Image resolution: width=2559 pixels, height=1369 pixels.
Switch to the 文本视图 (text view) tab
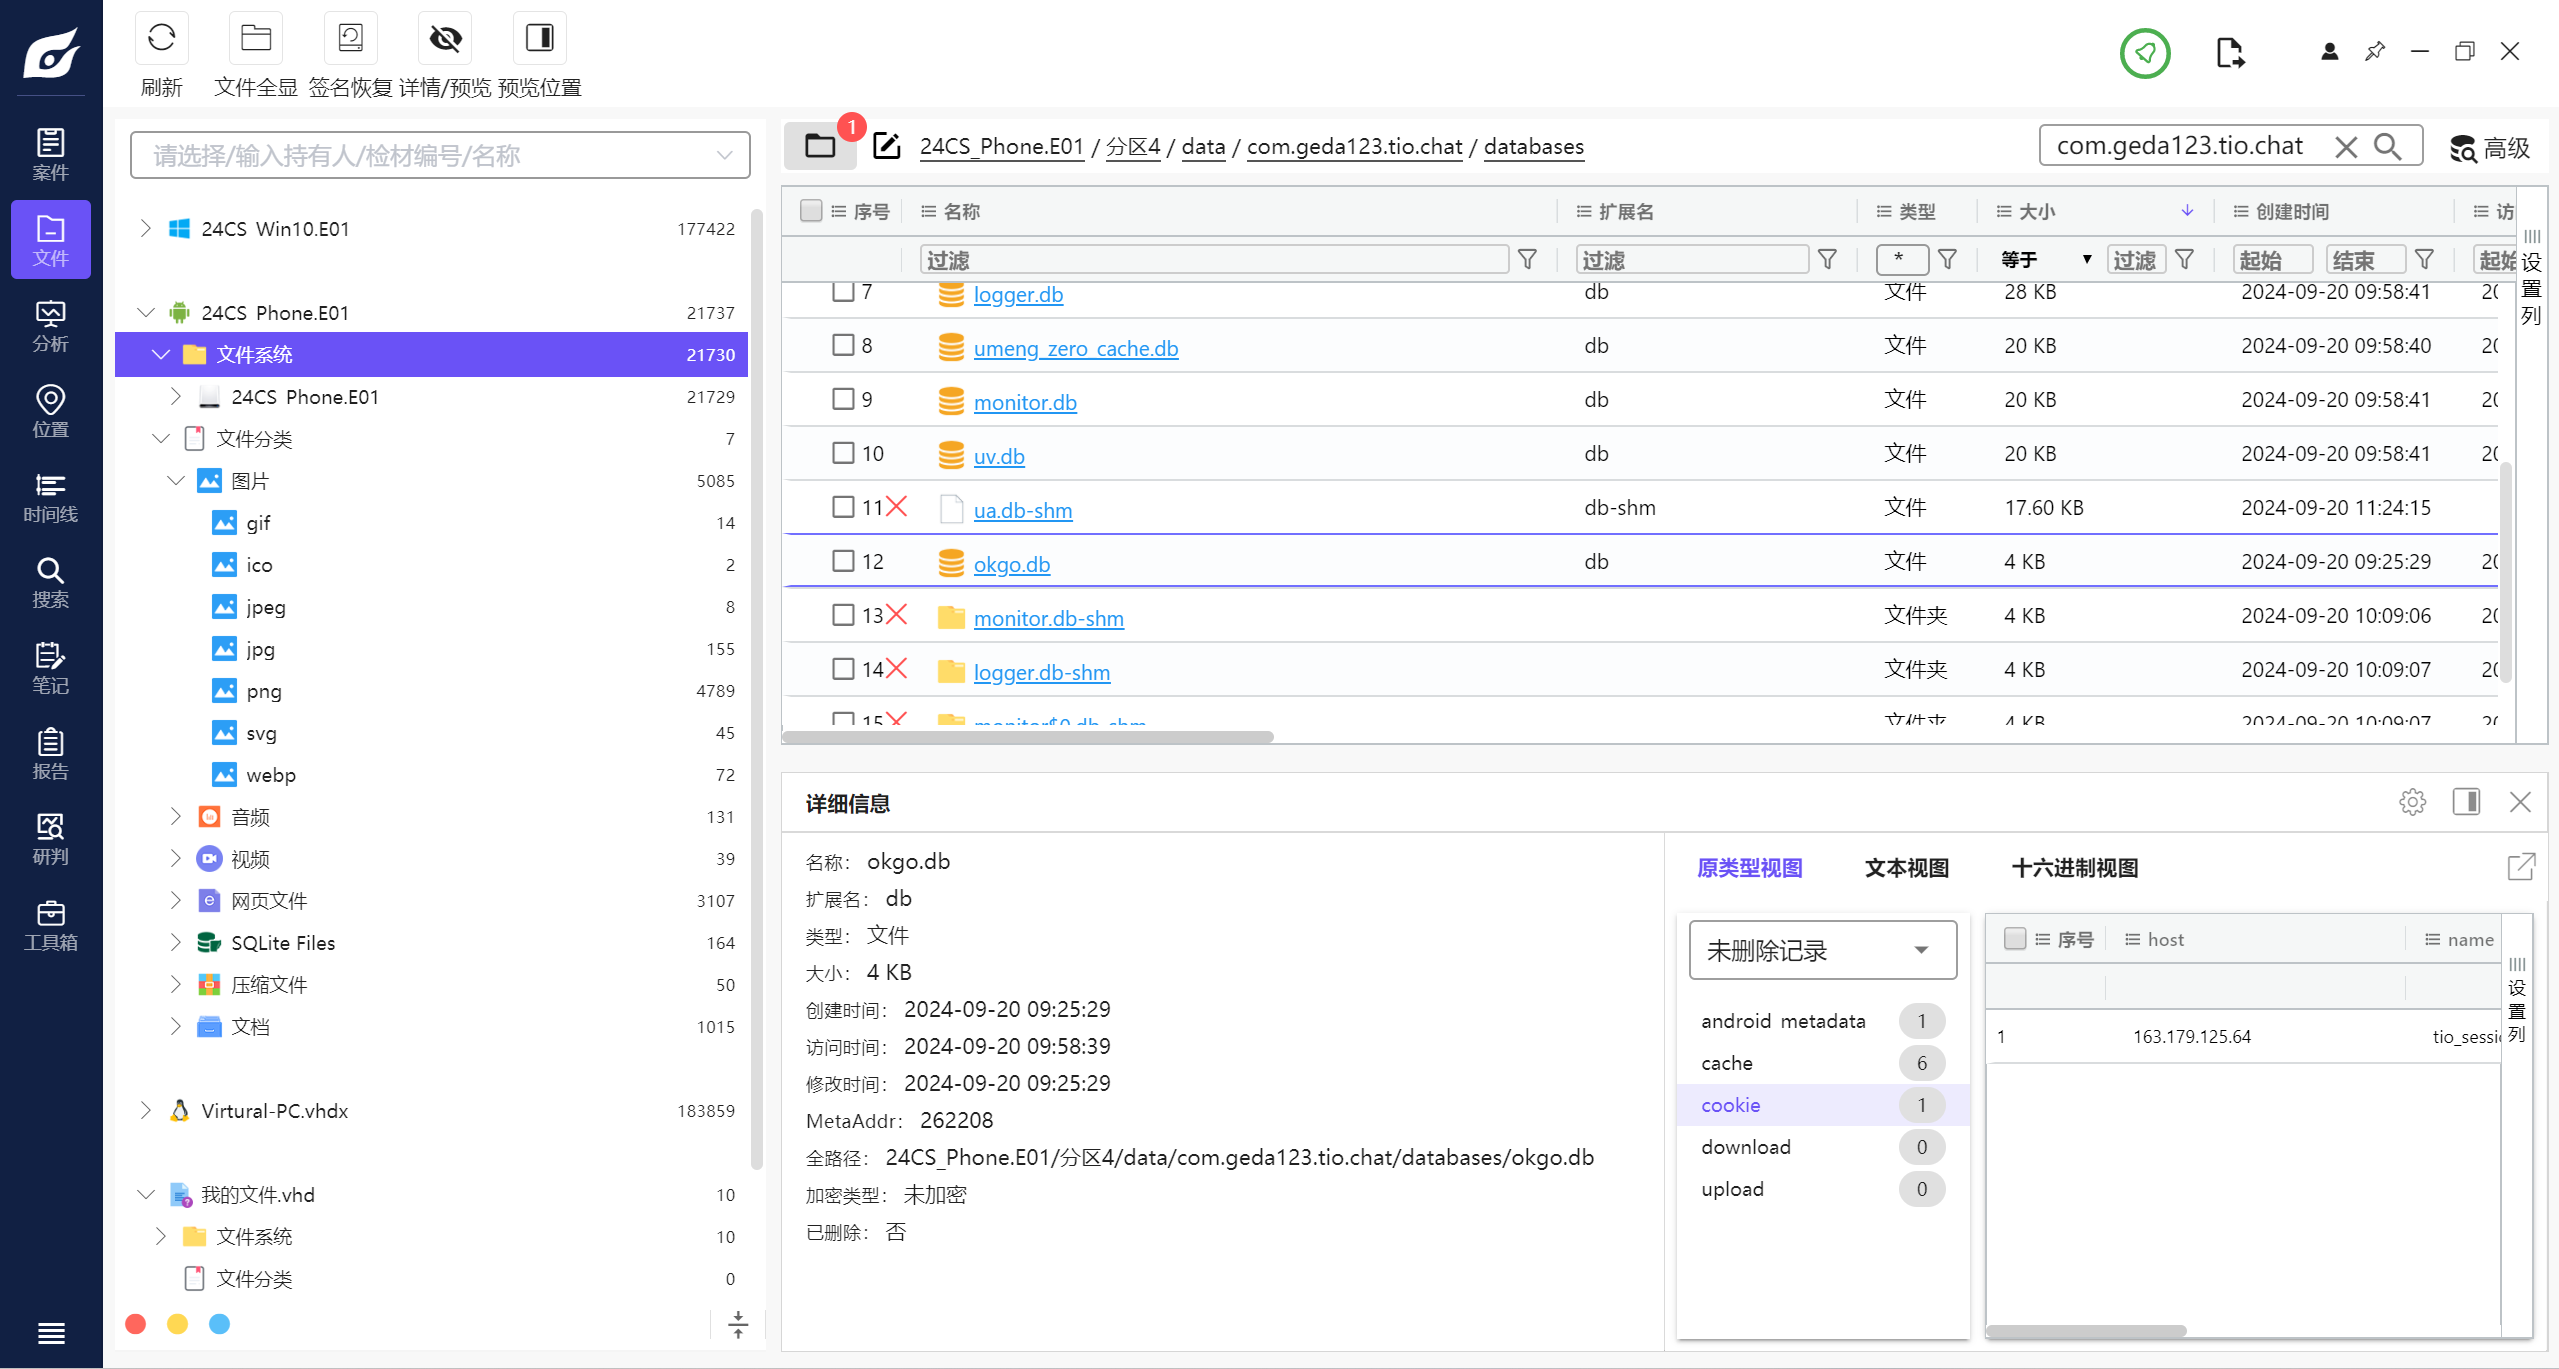(x=1906, y=868)
